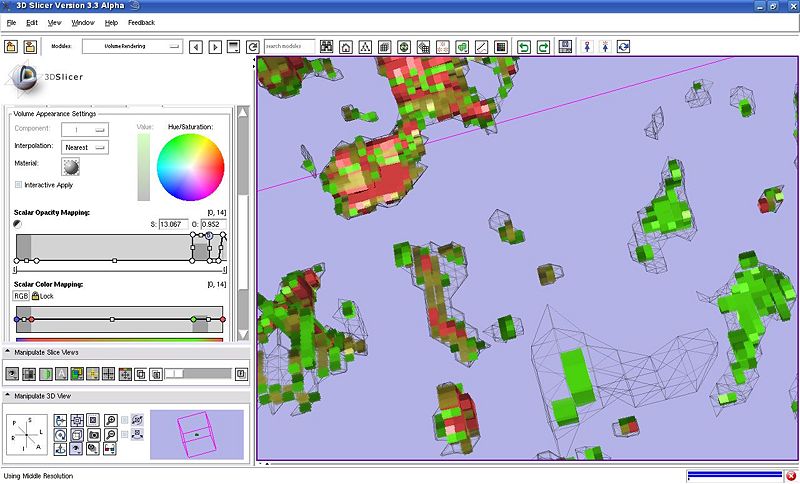Click the redo arrow in toolbar
This screenshot has height=484, width=800.
coord(543,47)
